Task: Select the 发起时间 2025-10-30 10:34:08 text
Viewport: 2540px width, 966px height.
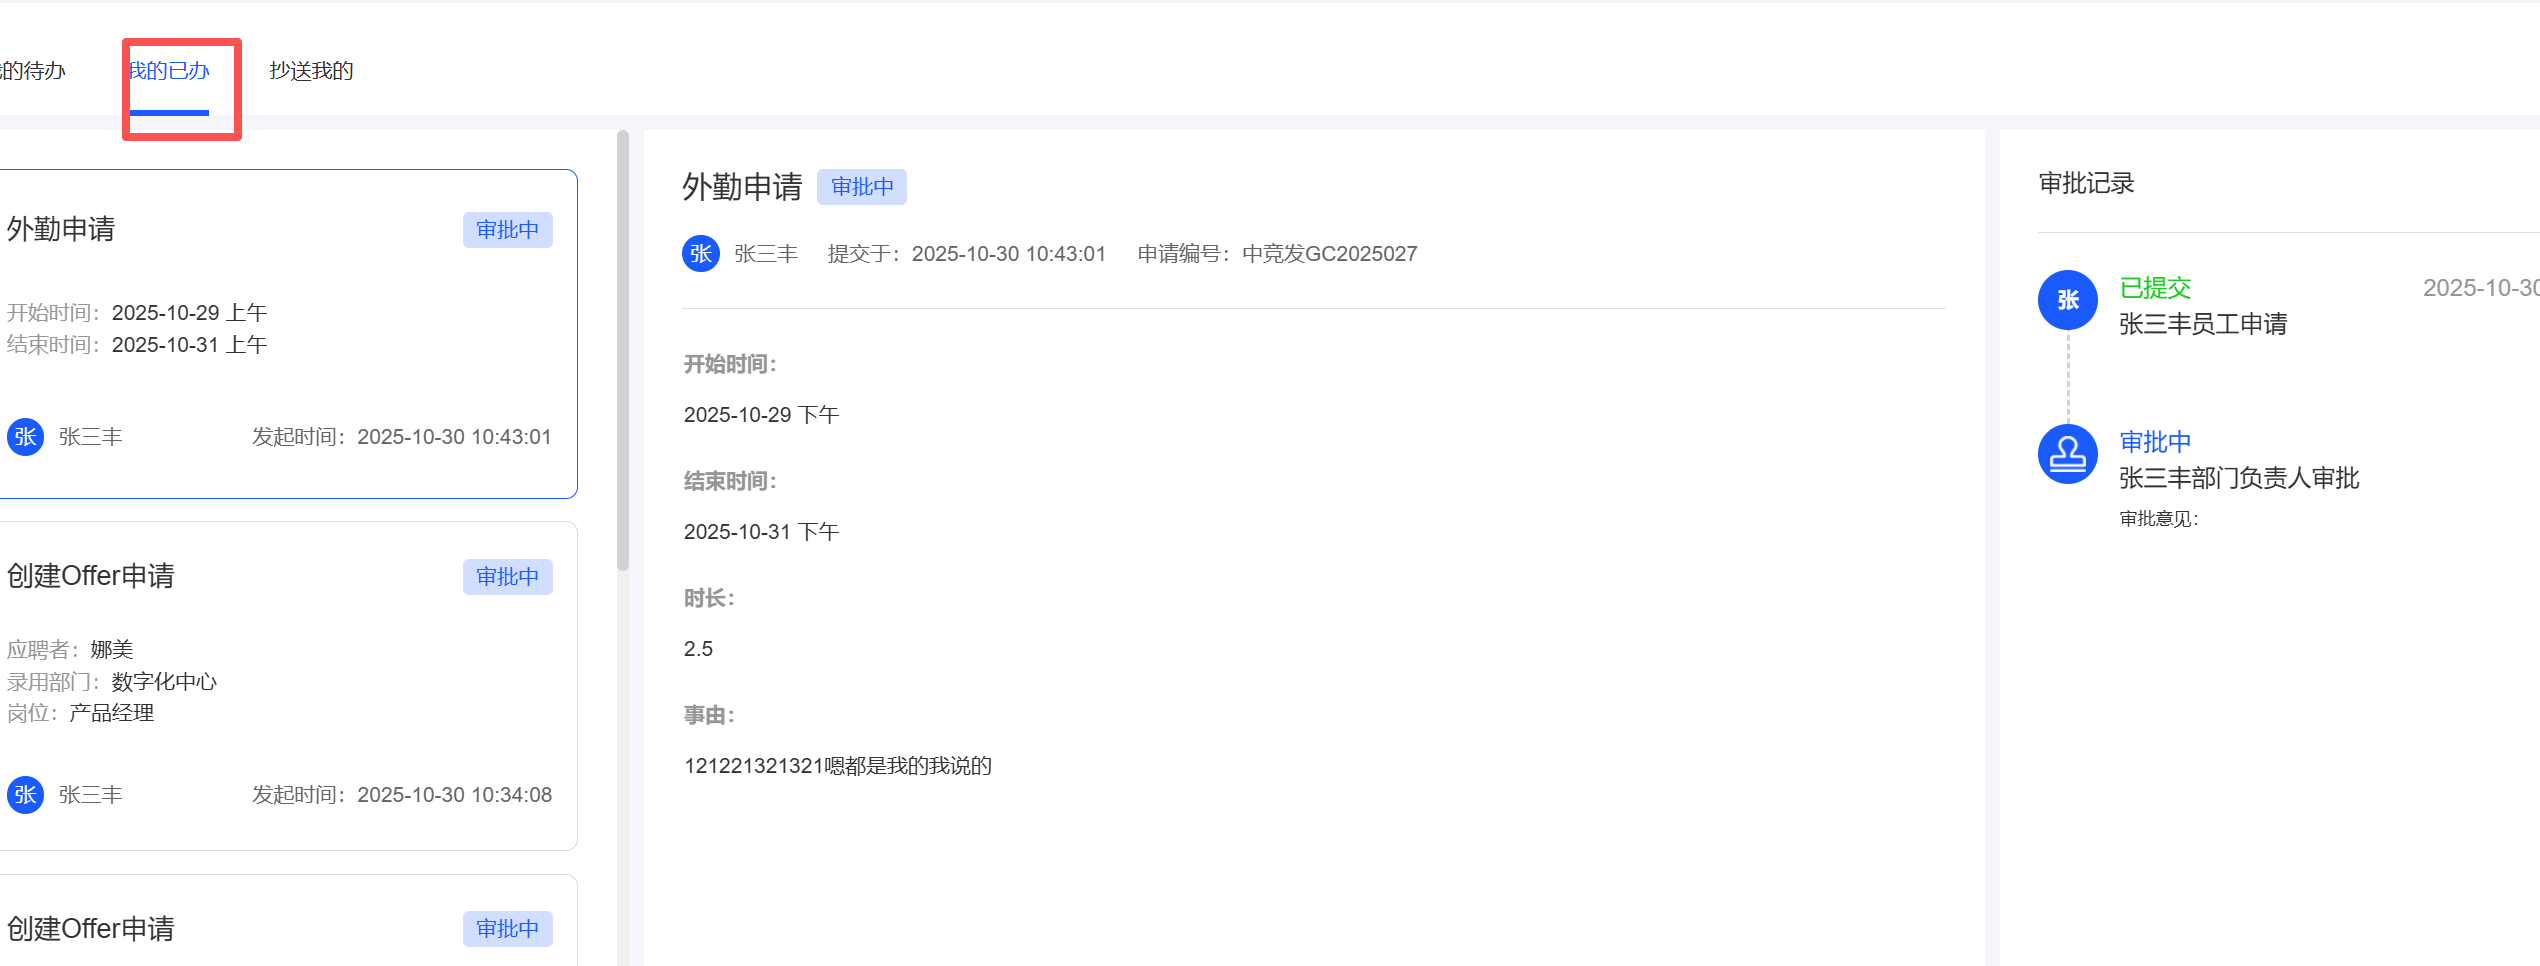Action: coord(402,795)
